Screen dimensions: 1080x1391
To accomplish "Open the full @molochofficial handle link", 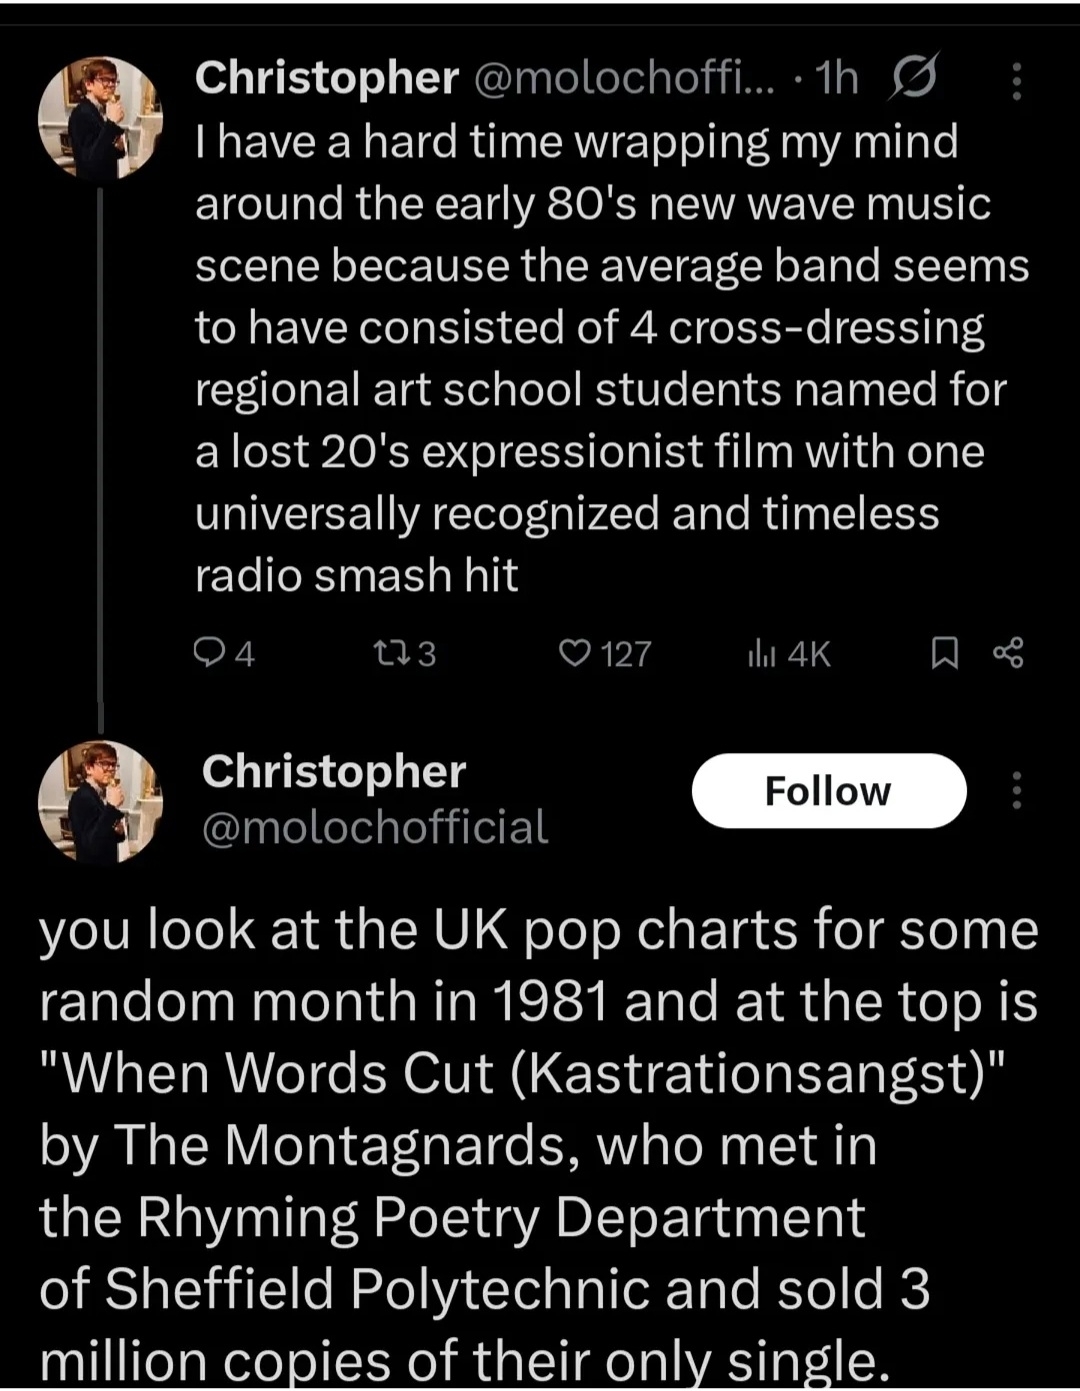I will 375,828.
